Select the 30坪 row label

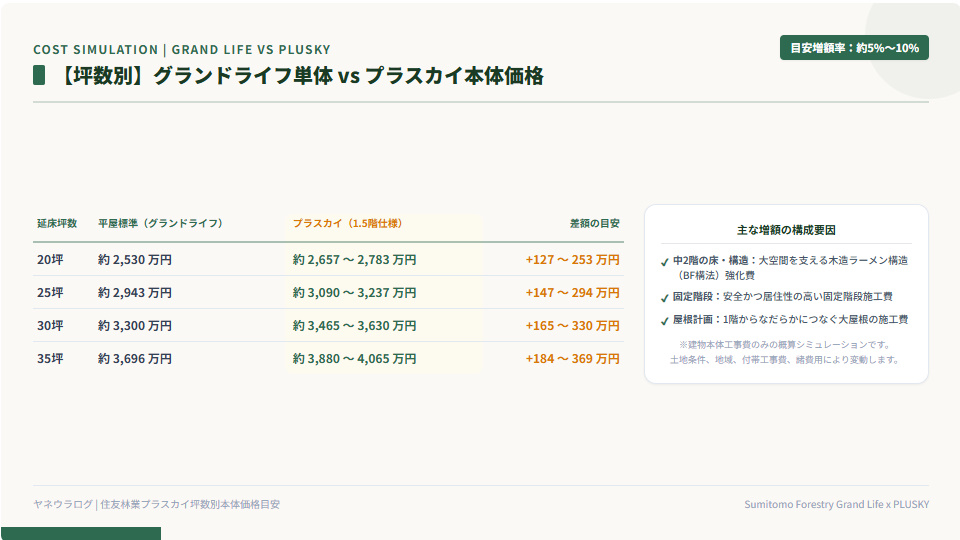[x=50, y=326]
